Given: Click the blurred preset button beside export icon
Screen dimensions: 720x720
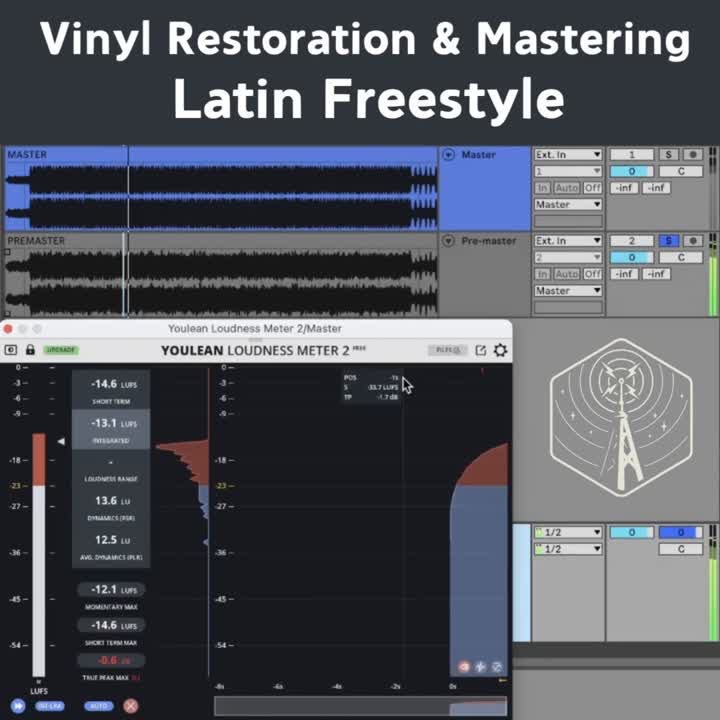Looking at the screenshot, I should [x=448, y=350].
